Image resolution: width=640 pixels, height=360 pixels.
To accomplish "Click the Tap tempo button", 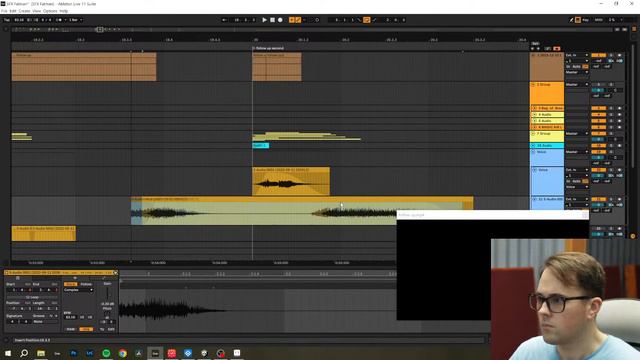I will (x=7, y=20).
